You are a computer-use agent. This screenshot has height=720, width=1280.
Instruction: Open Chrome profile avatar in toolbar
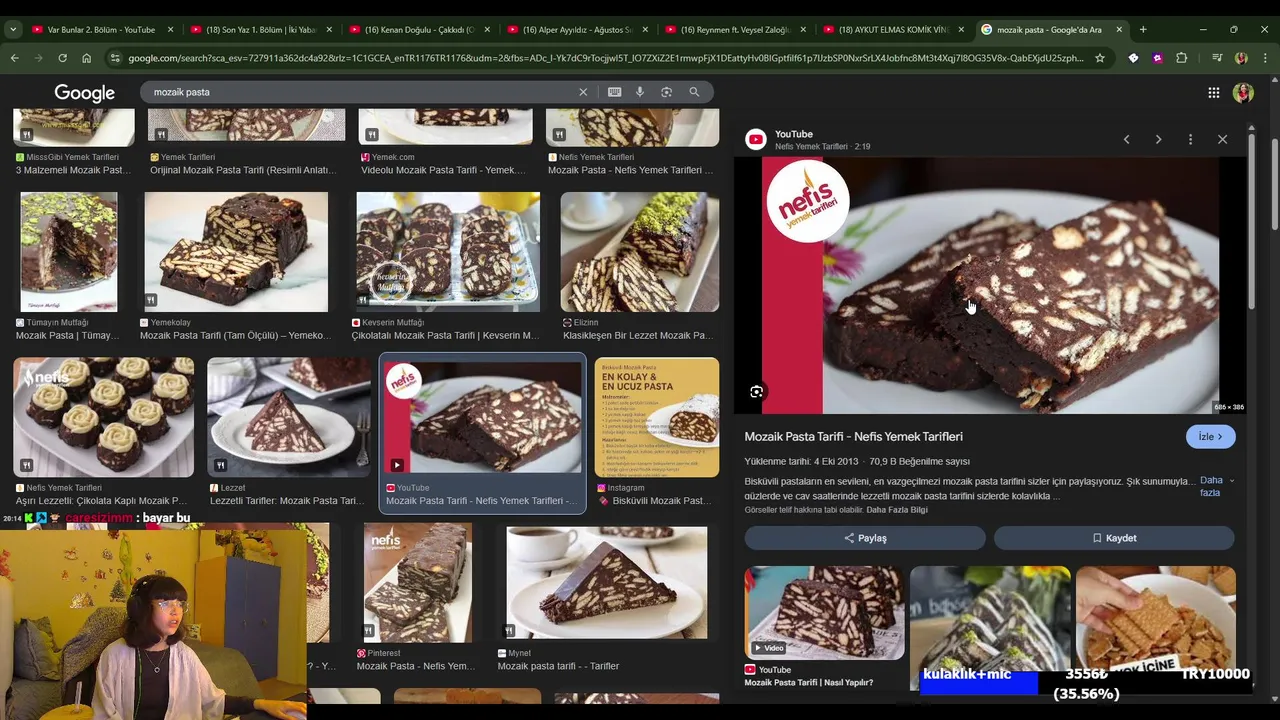coord(1241,58)
